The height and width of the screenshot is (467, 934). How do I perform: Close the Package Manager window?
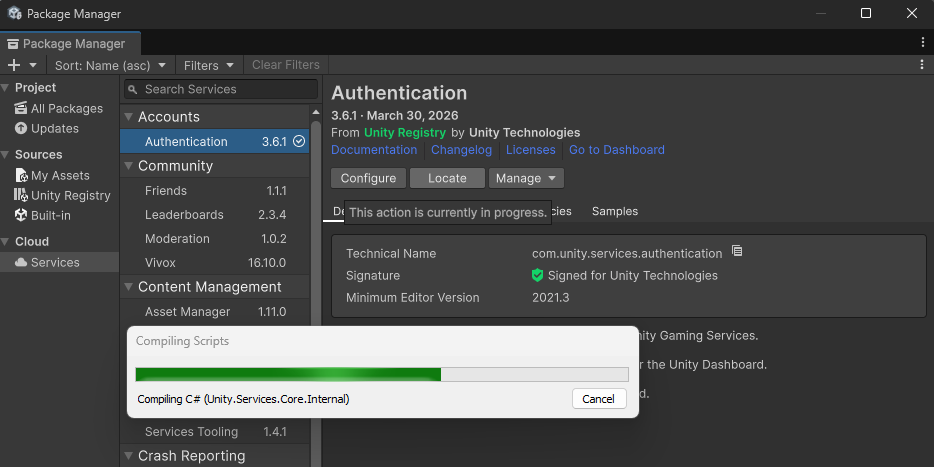911,13
